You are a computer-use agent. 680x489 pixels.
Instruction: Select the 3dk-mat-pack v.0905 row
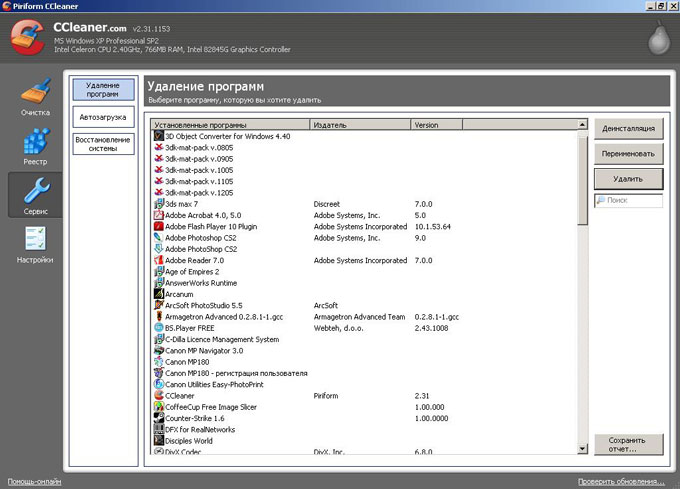click(364, 159)
